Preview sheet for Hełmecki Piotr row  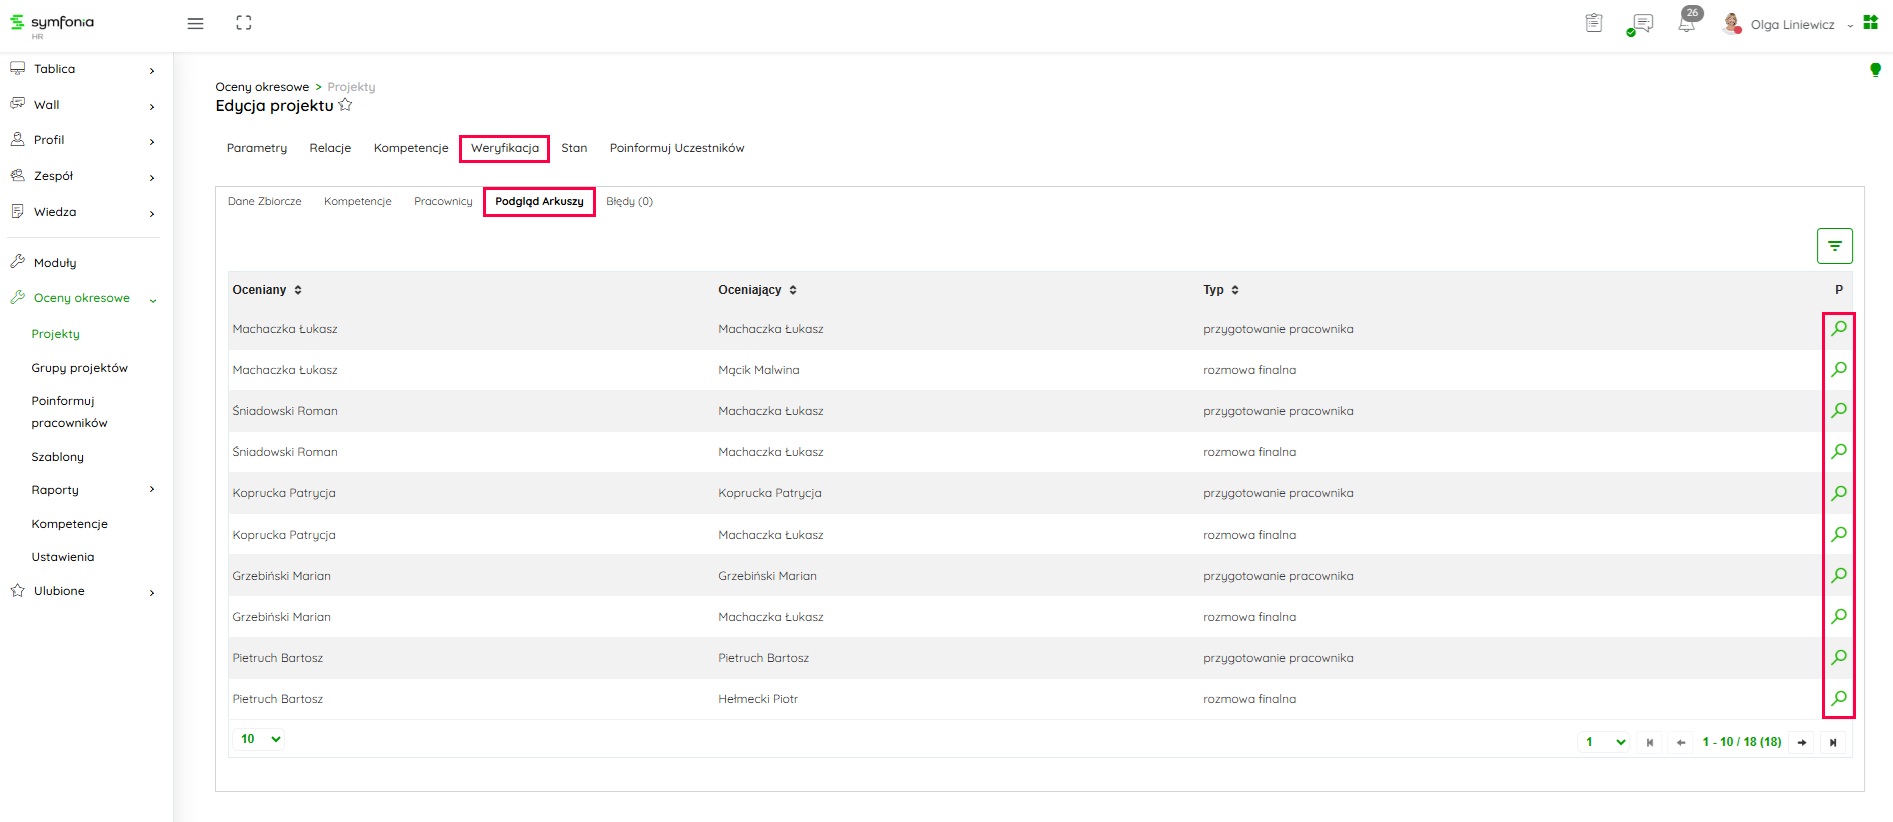1838,698
